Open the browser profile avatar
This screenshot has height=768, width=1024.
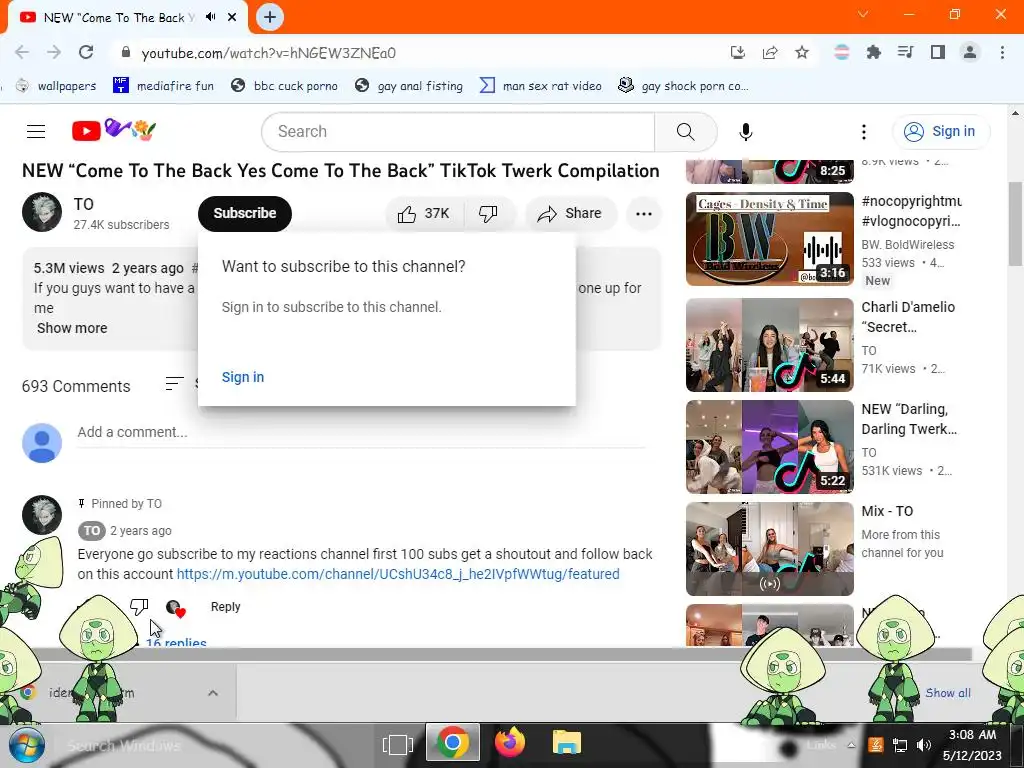tap(970, 53)
